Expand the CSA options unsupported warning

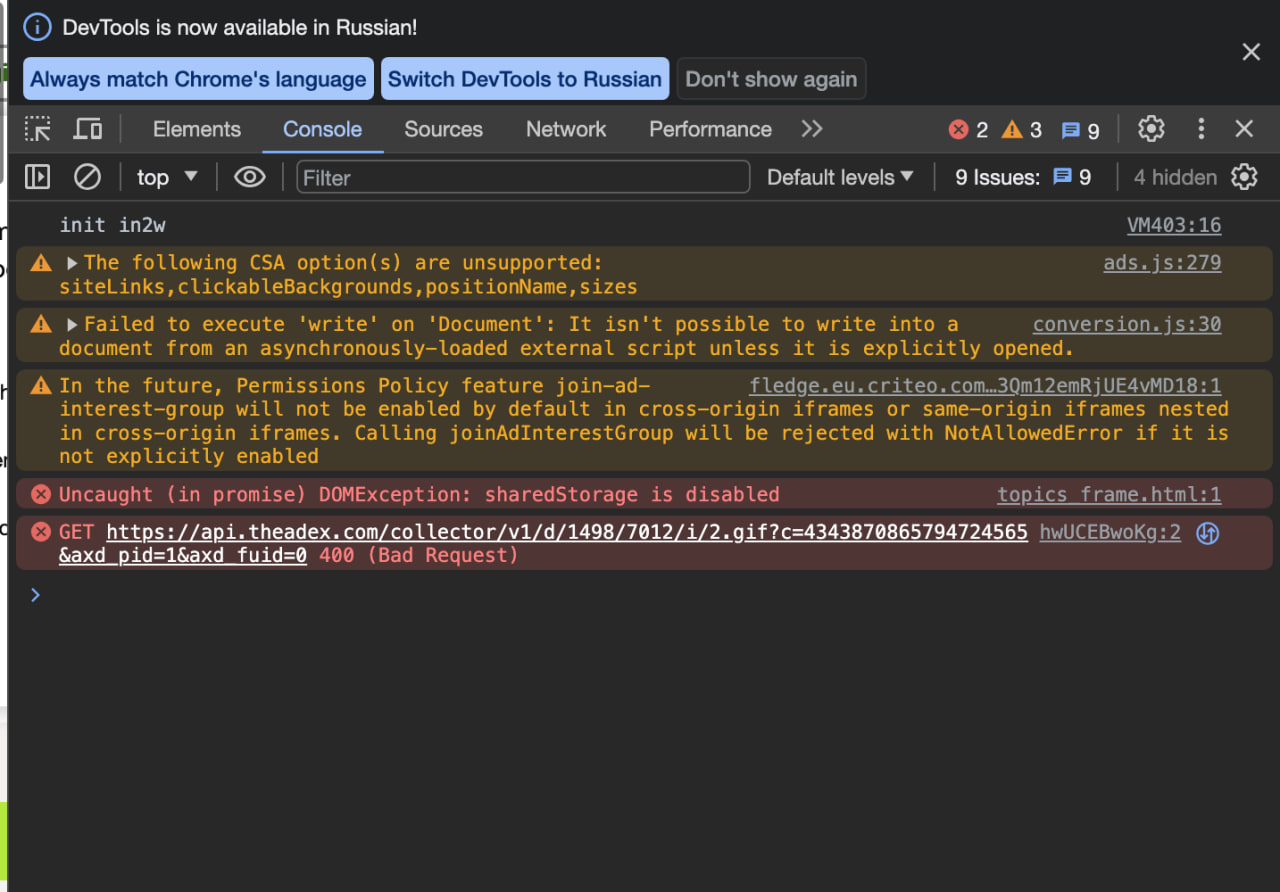click(72, 263)
